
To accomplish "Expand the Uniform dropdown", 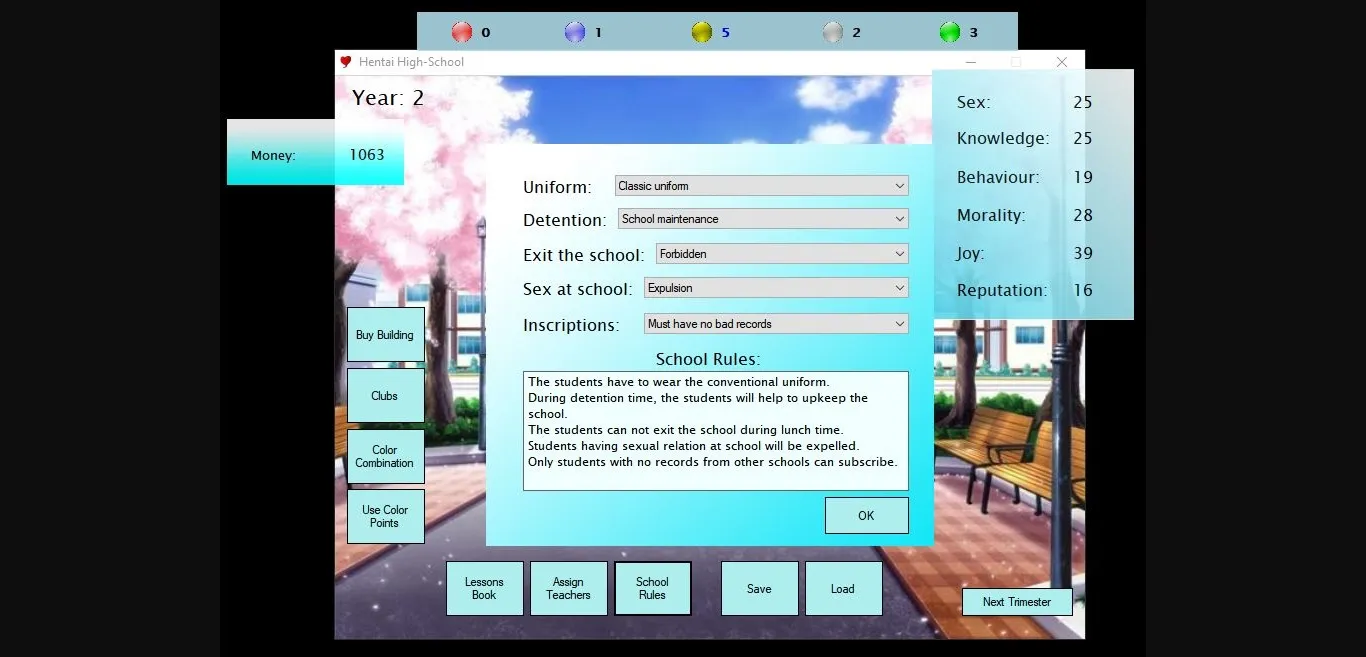I will [761, 186].
